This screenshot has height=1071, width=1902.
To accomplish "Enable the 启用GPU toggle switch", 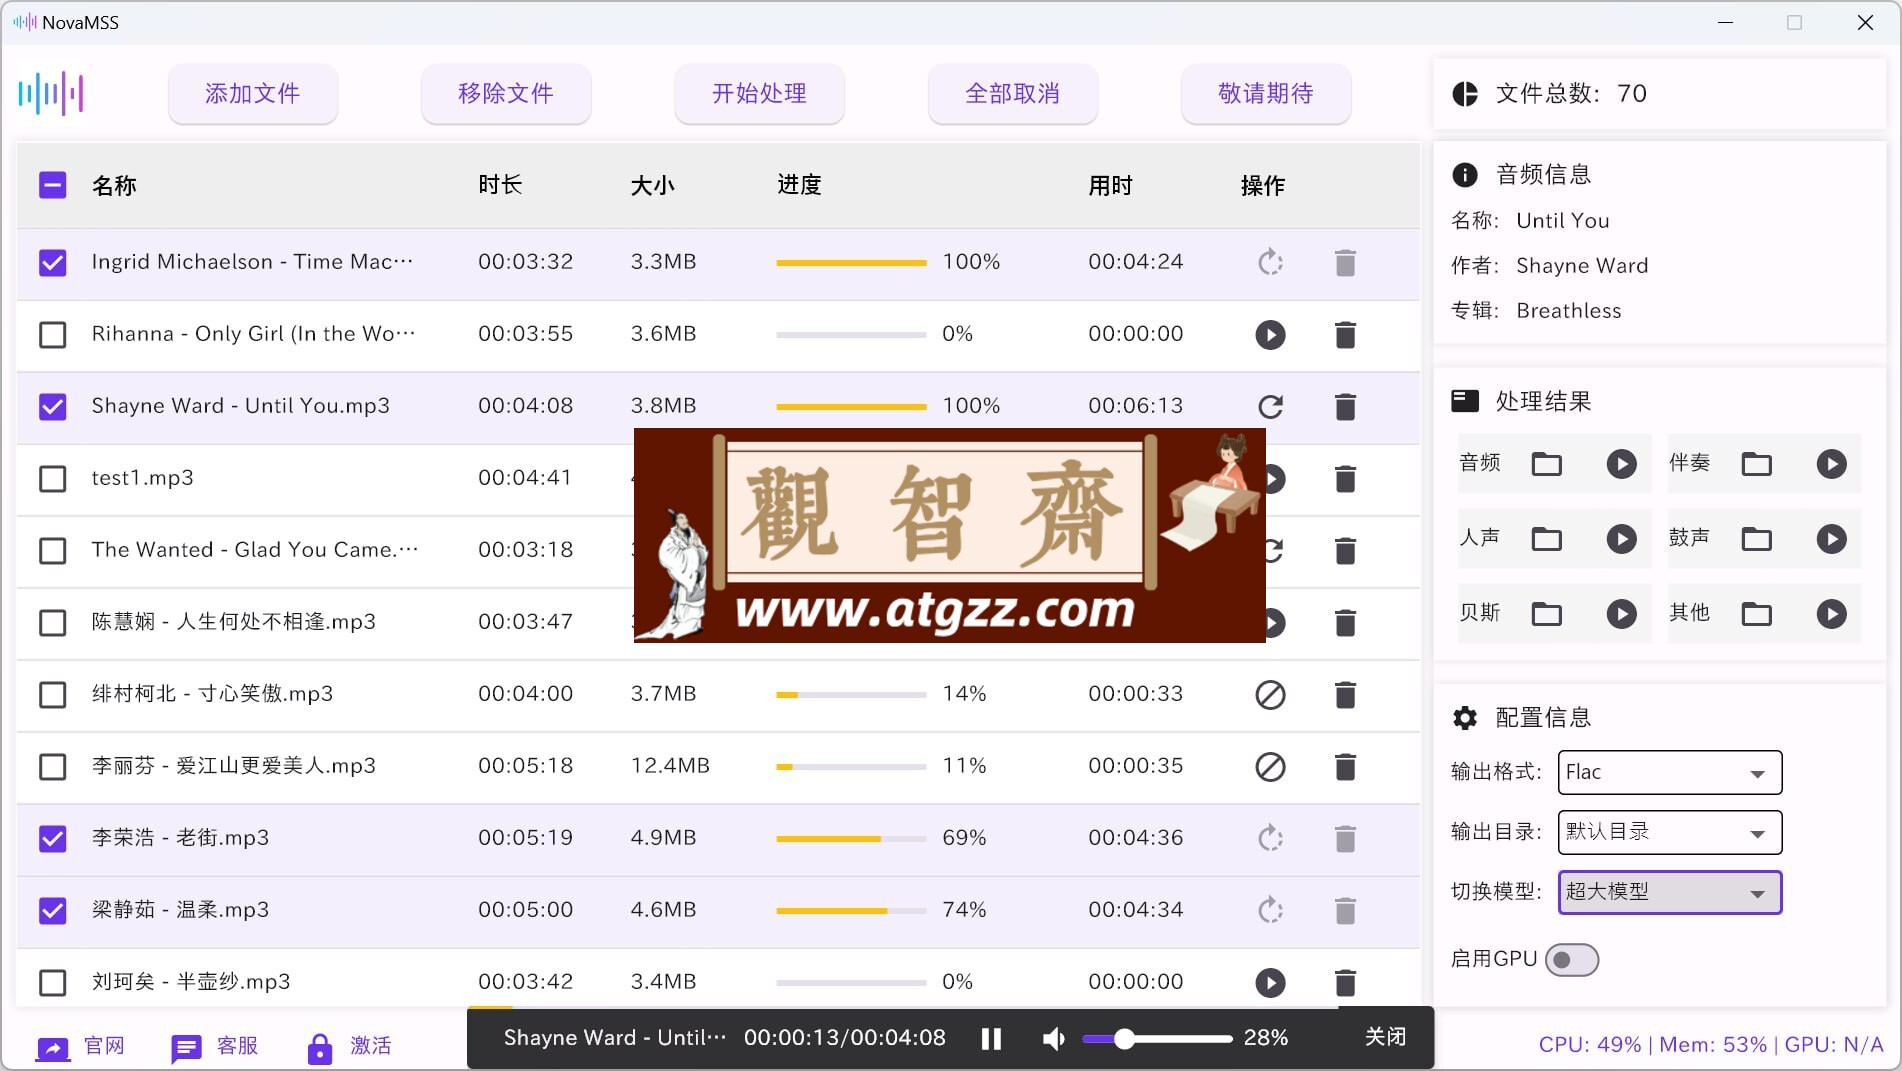I will click(x=1571, y=960).
